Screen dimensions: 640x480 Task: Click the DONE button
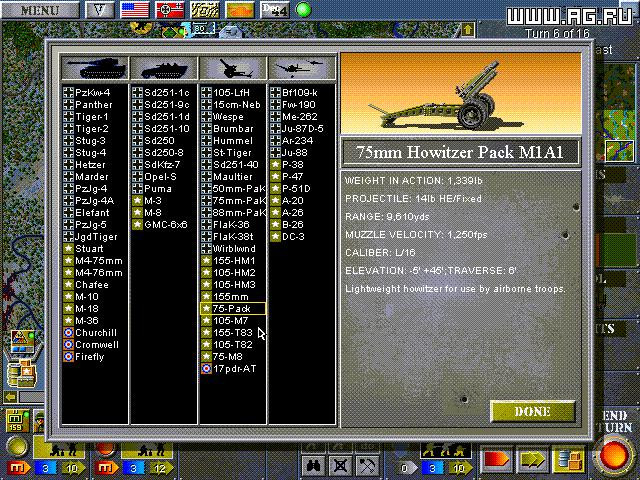click(532, 411)
